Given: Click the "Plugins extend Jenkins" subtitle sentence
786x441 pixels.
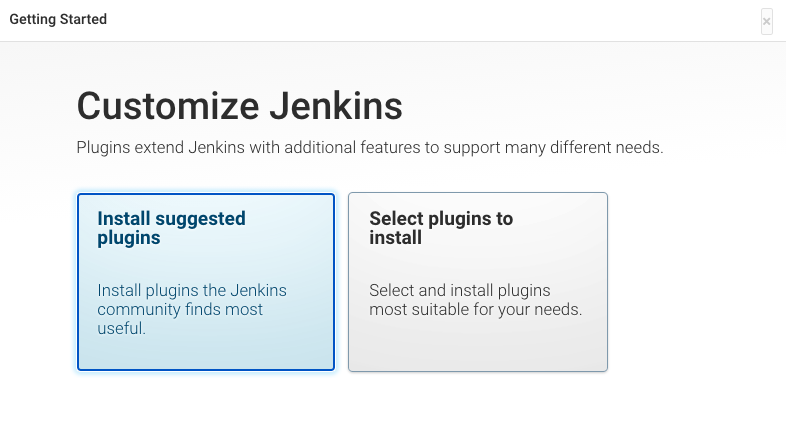Looking at the screenshot, I should click(x=370, y=148).
